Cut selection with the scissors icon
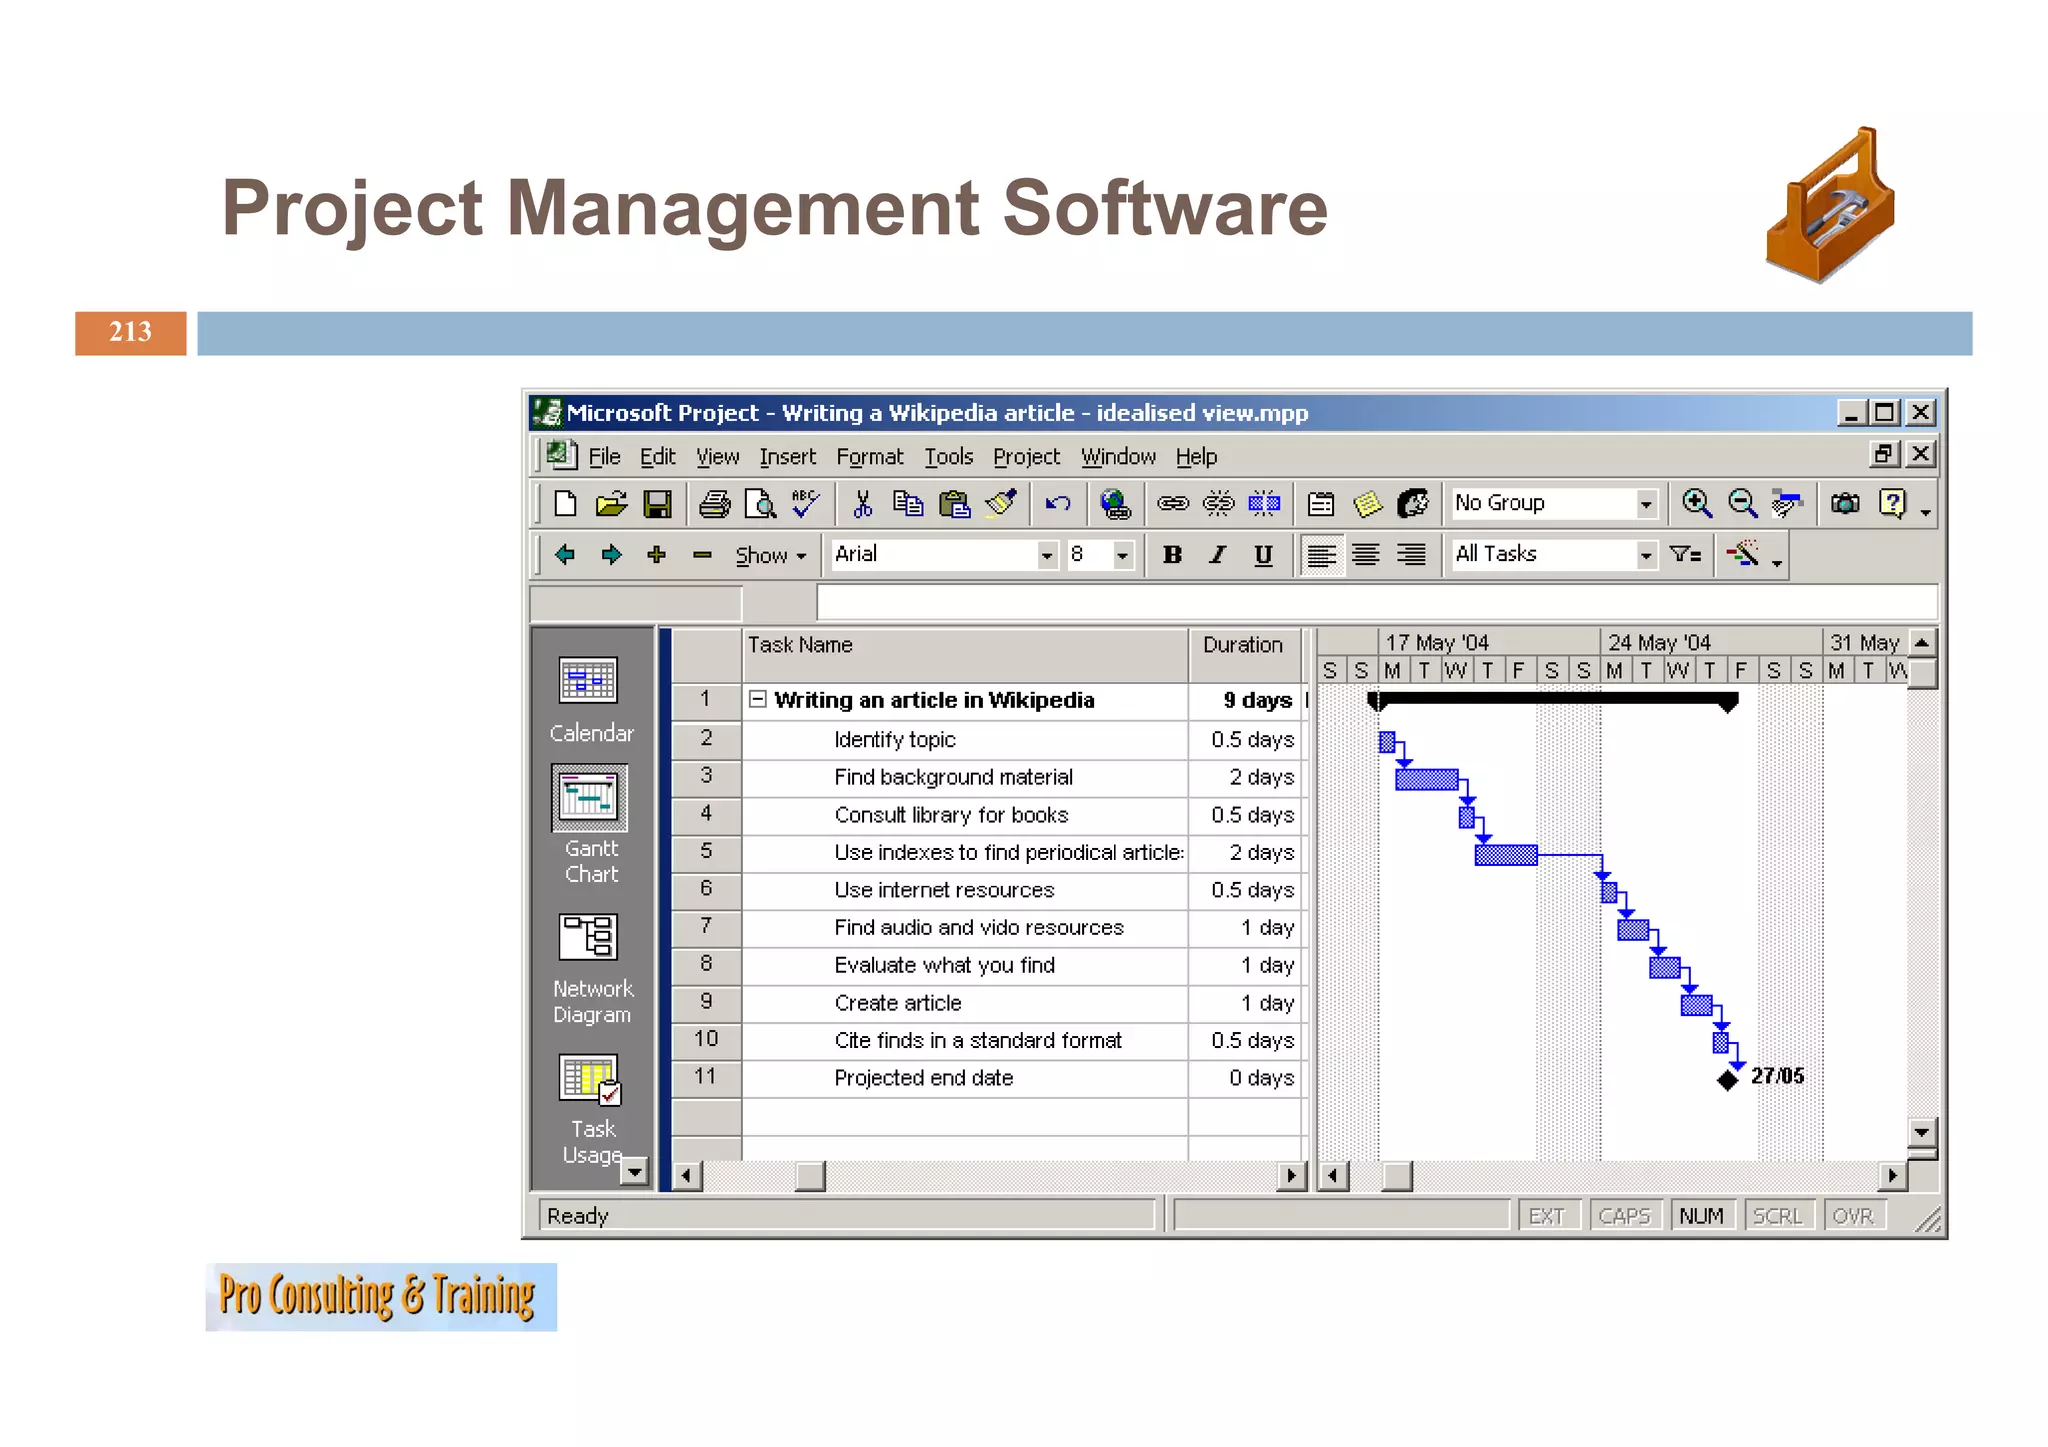Screen dimensions: 2048x1447 click(x=862, y=503)
